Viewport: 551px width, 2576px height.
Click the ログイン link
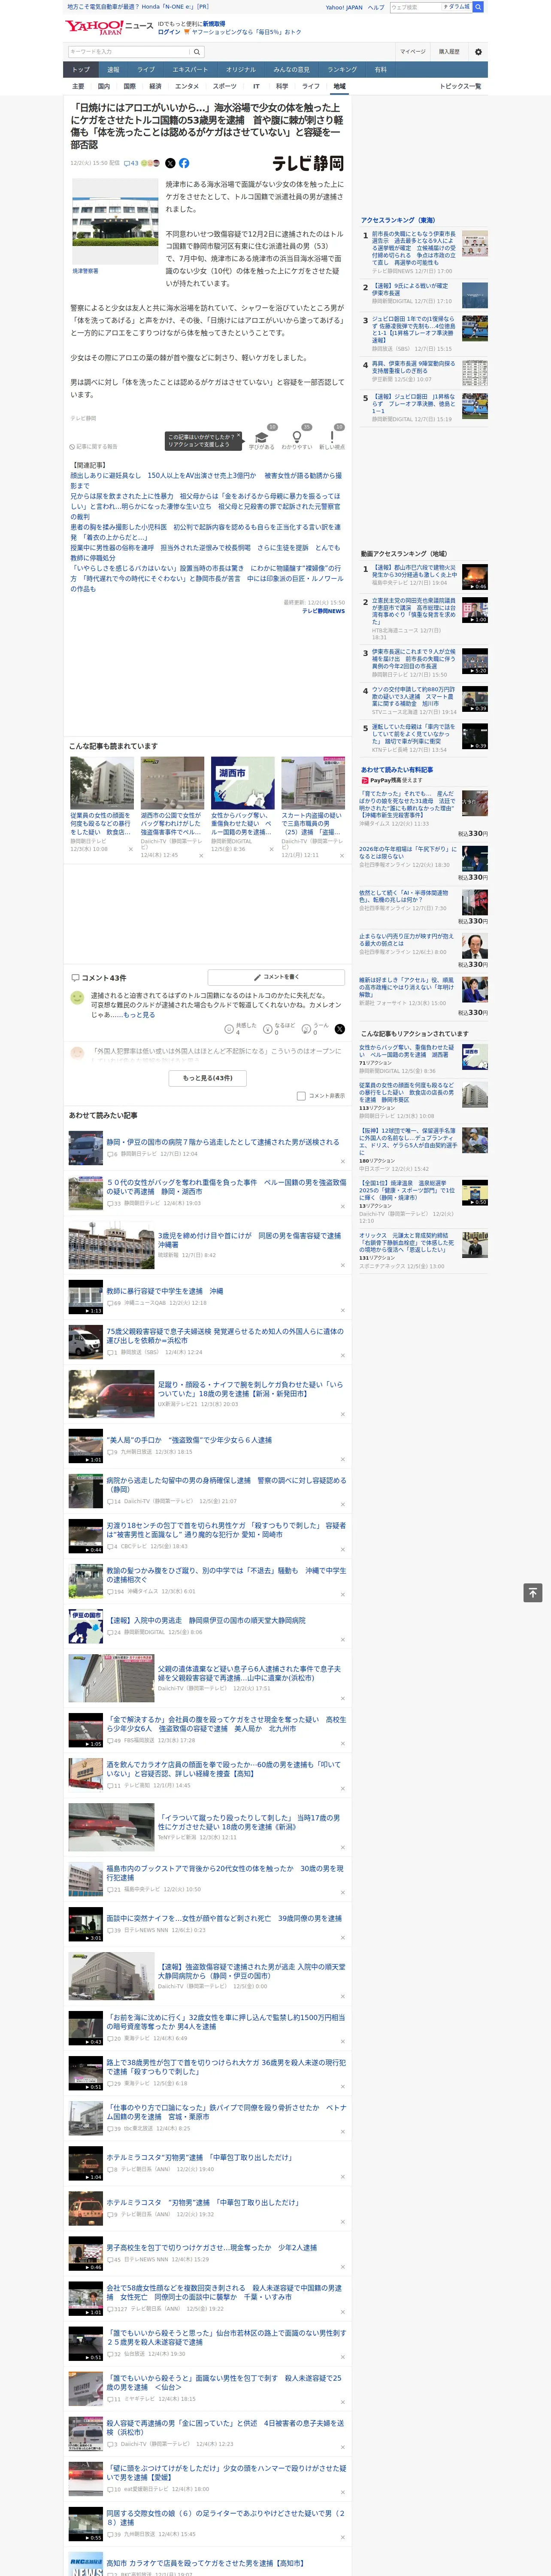[169, 32]
